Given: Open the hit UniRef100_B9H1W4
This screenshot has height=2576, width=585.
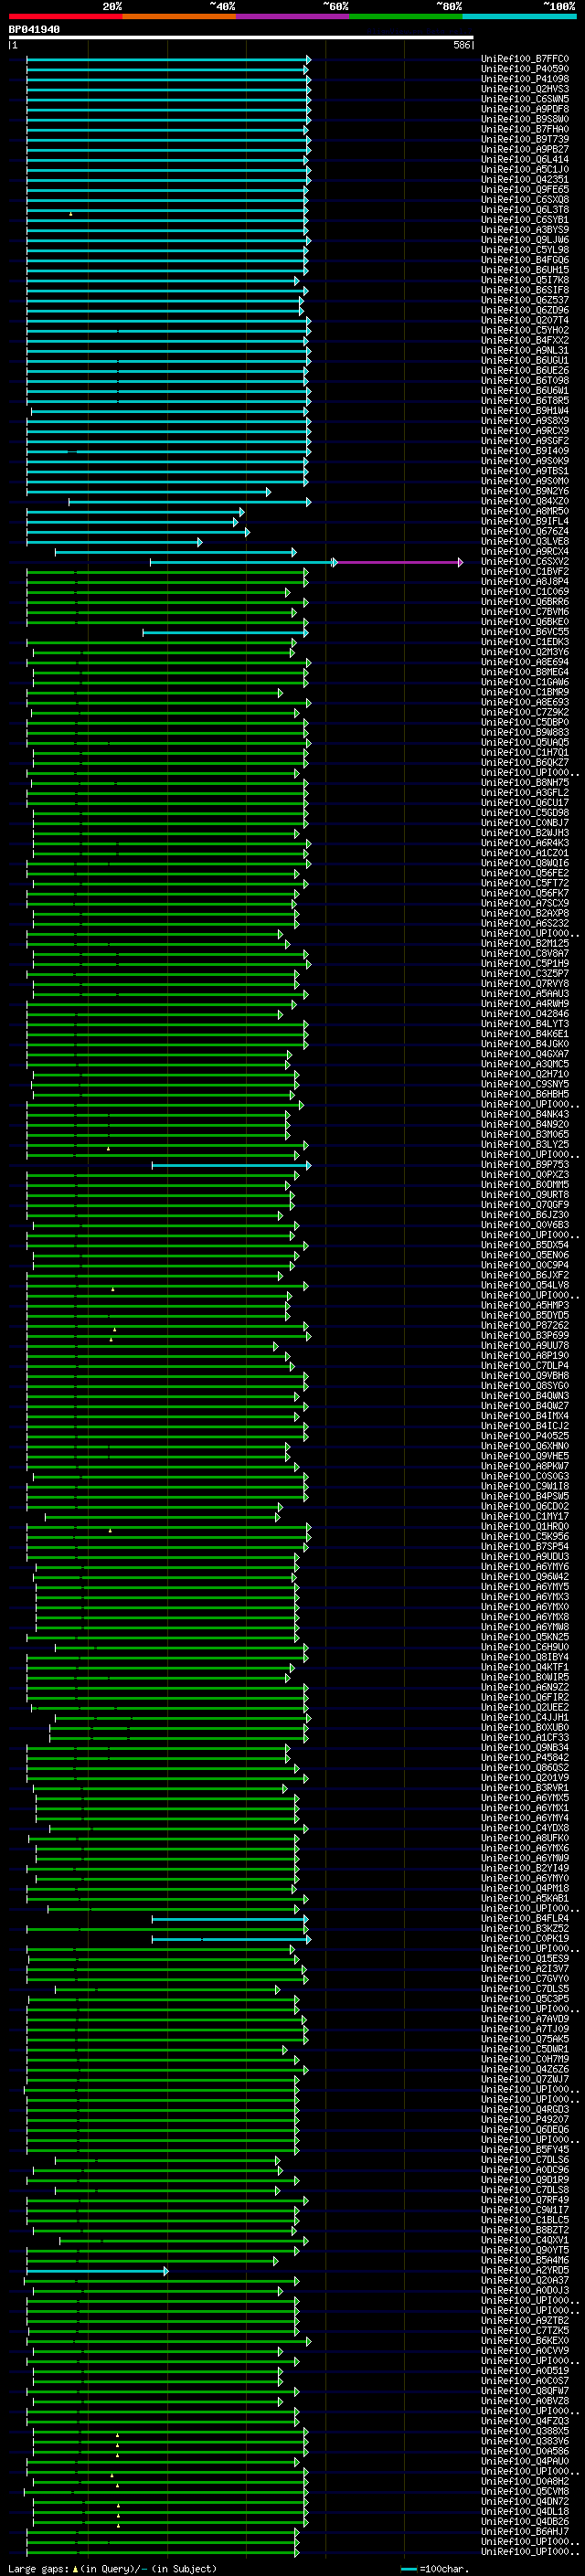Looking at the screenshot, I should coord(525,411).
